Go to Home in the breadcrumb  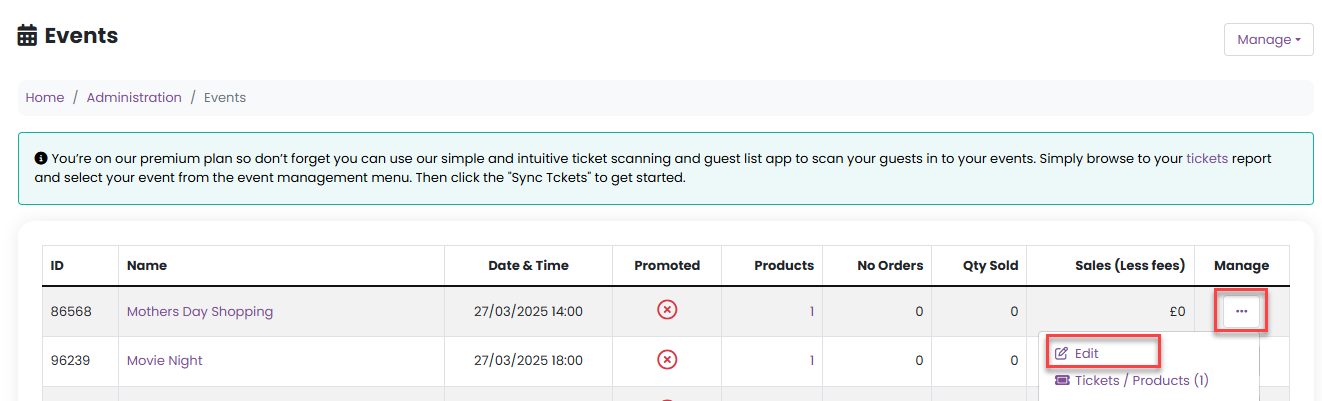tap(45, 98)
